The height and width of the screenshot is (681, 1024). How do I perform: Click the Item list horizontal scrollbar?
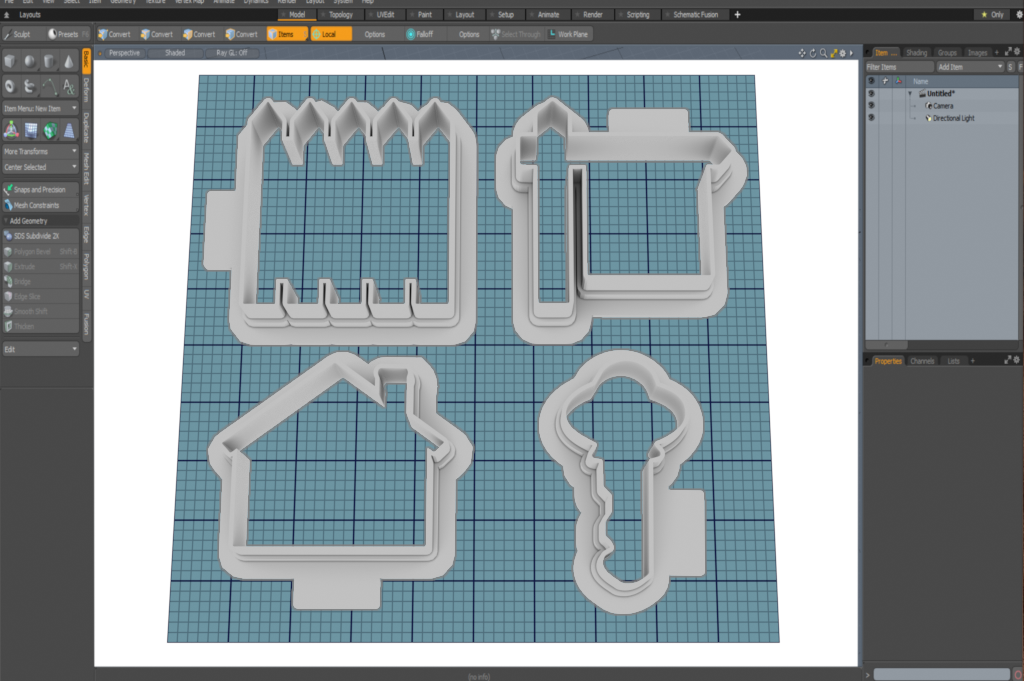click(886, 345)
